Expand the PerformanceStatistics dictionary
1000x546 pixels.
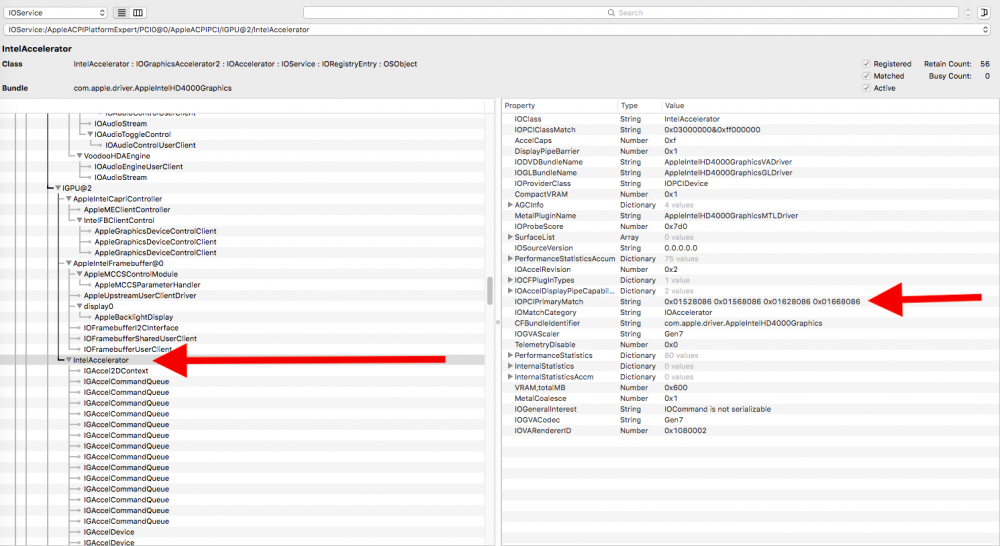(510, 355)
